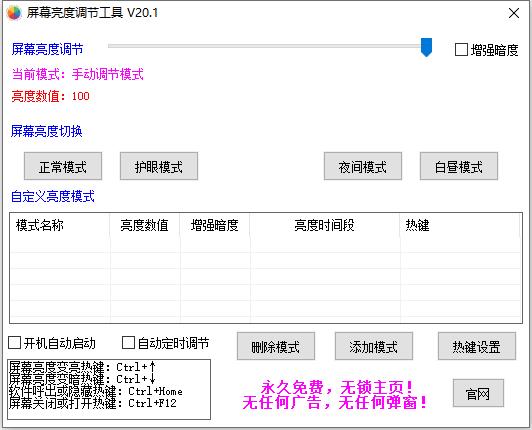This screenshot has height=430, width=532.
Task: Open 热键设置 button
Action: (x=477, y=346)
